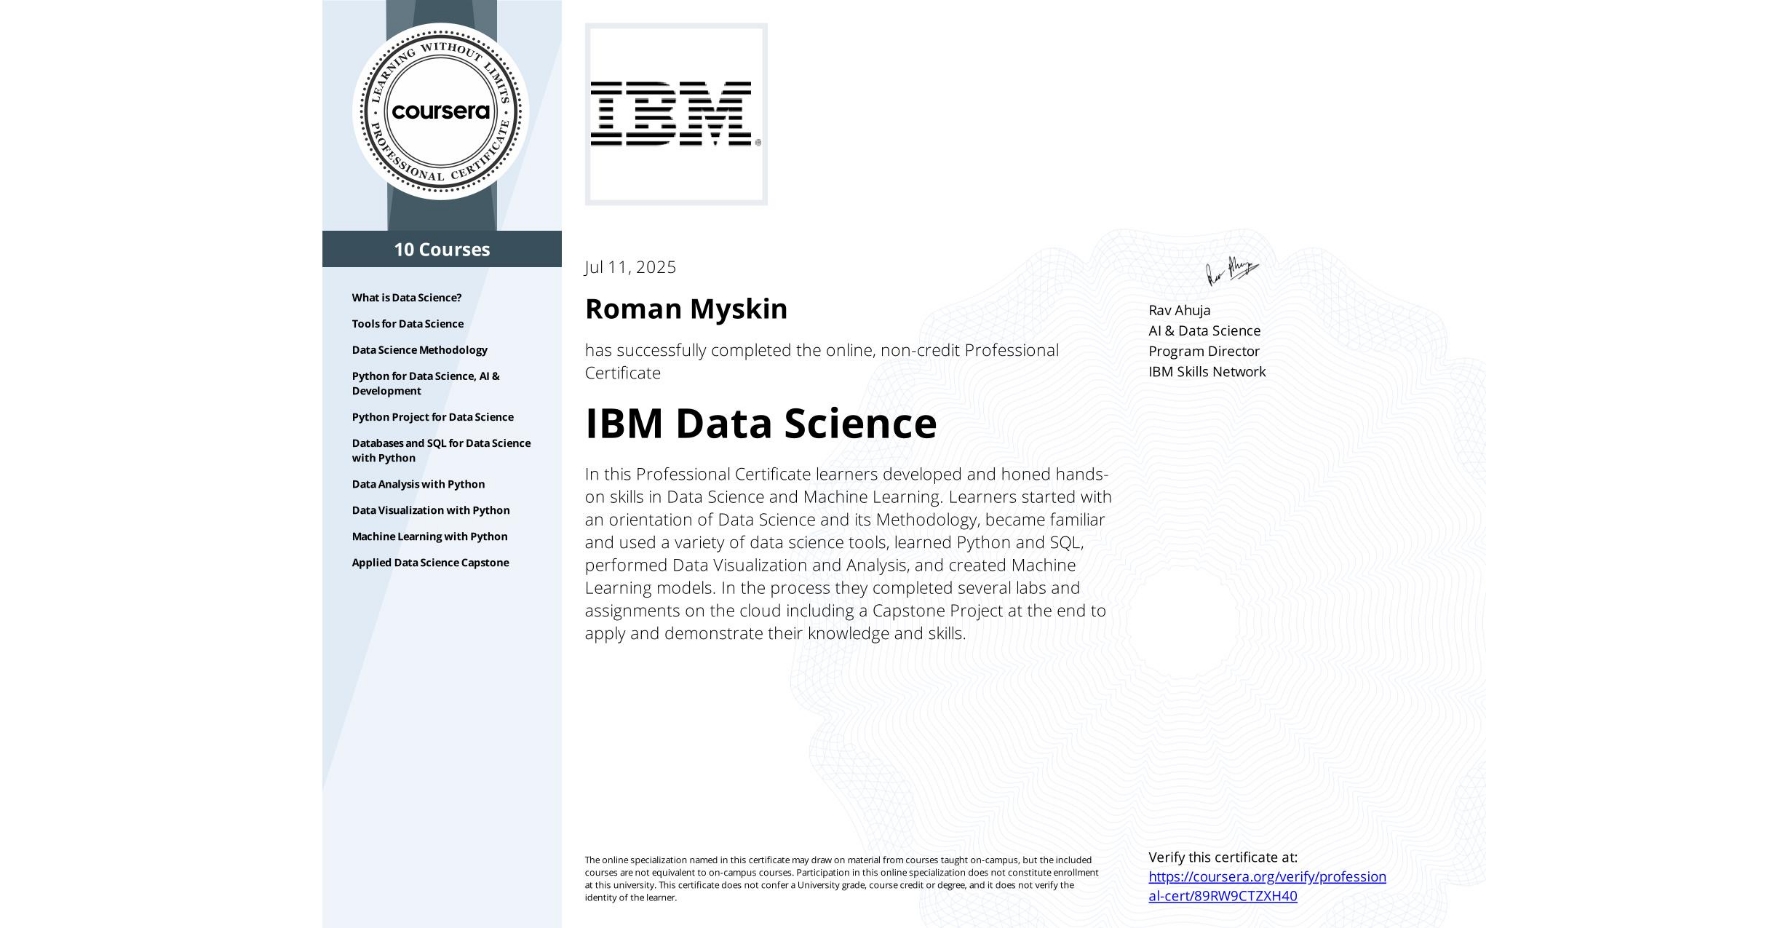Click the learner name Roman Myskin
This screenshot has width=1772, height=928.
pos(685,309)
